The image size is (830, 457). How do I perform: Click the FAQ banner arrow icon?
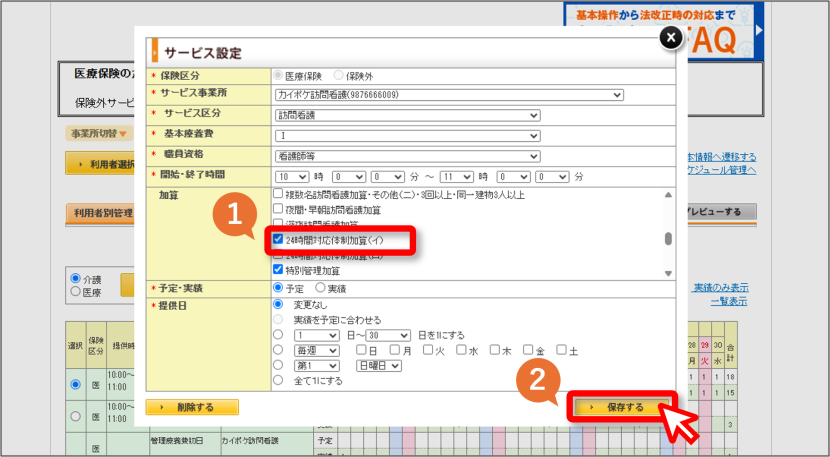[x=759, y=30]
